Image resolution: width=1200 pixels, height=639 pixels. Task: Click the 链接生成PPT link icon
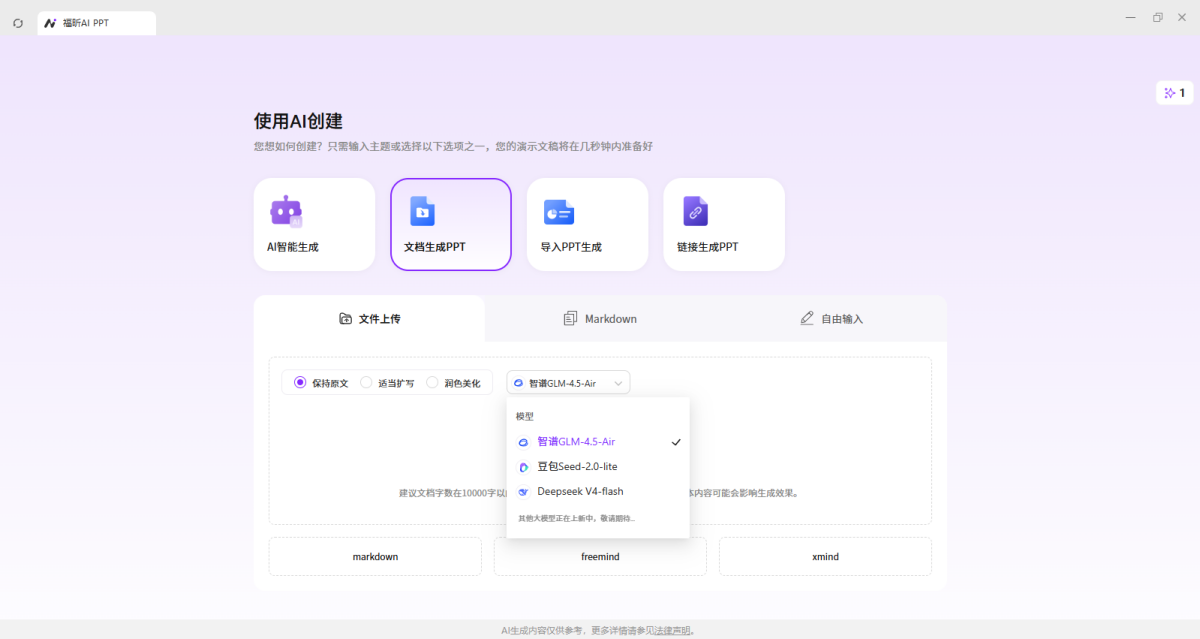point(695,211)
